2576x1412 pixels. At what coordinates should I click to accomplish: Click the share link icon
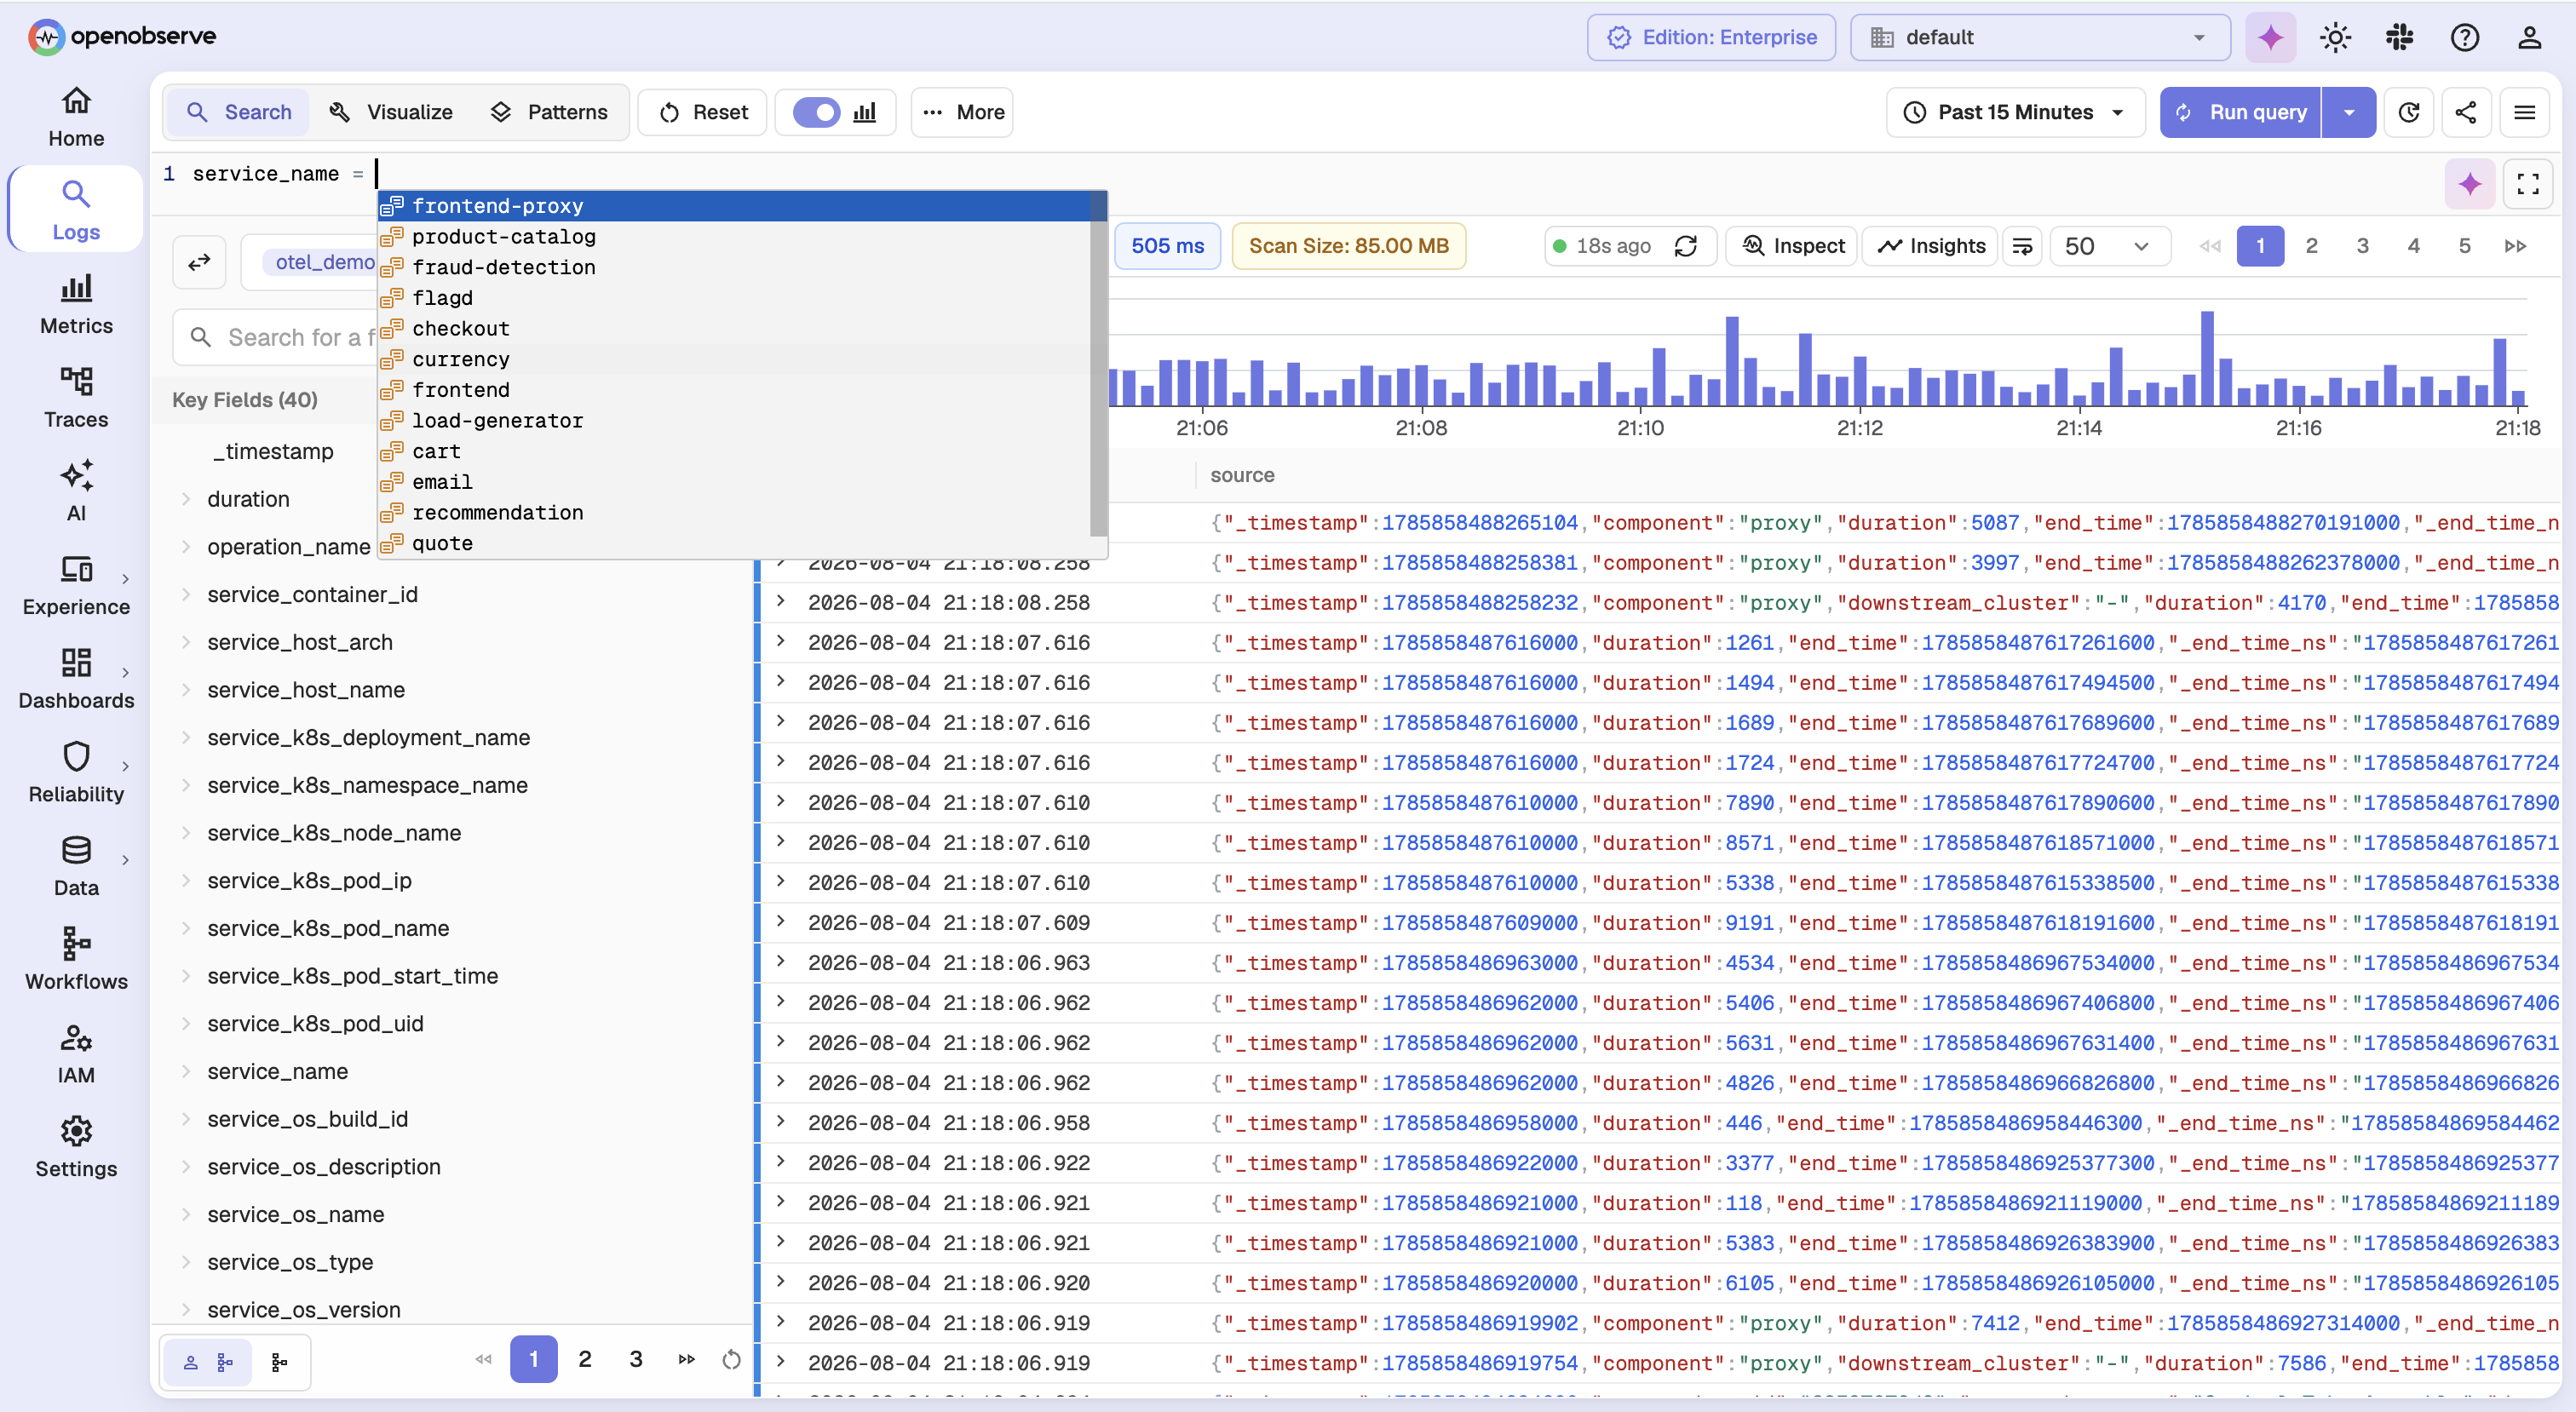[2466, 112]
